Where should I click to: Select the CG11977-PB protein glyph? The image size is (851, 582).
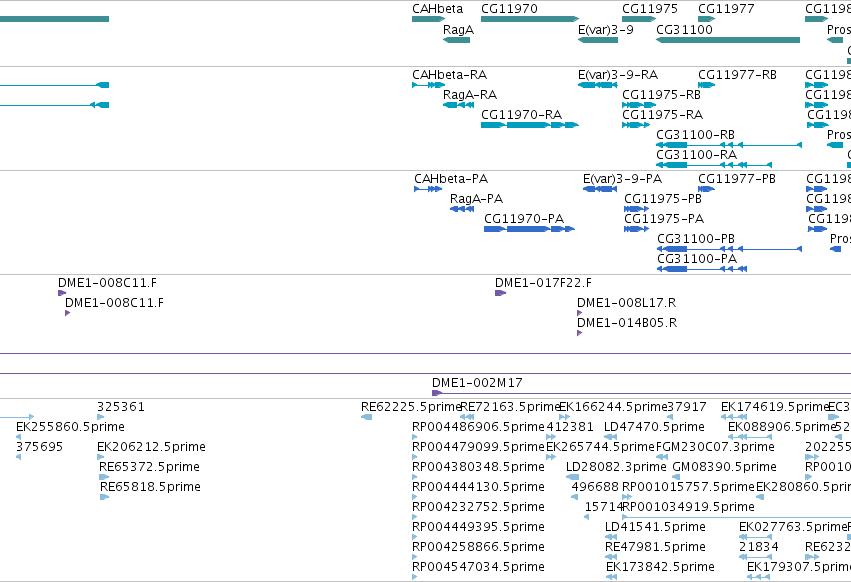click(706, 189)
